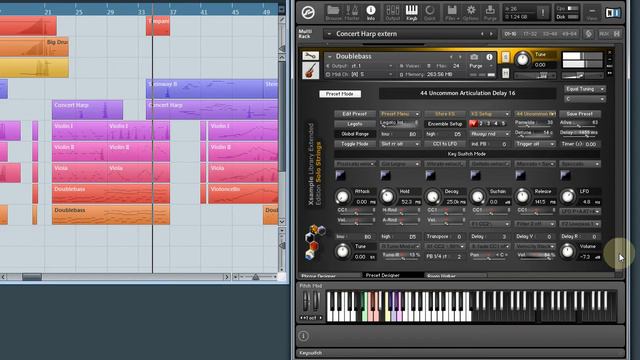The image size is (640, 360).
Task: Toggle the Info pane icon
Action: coord(371,13)
